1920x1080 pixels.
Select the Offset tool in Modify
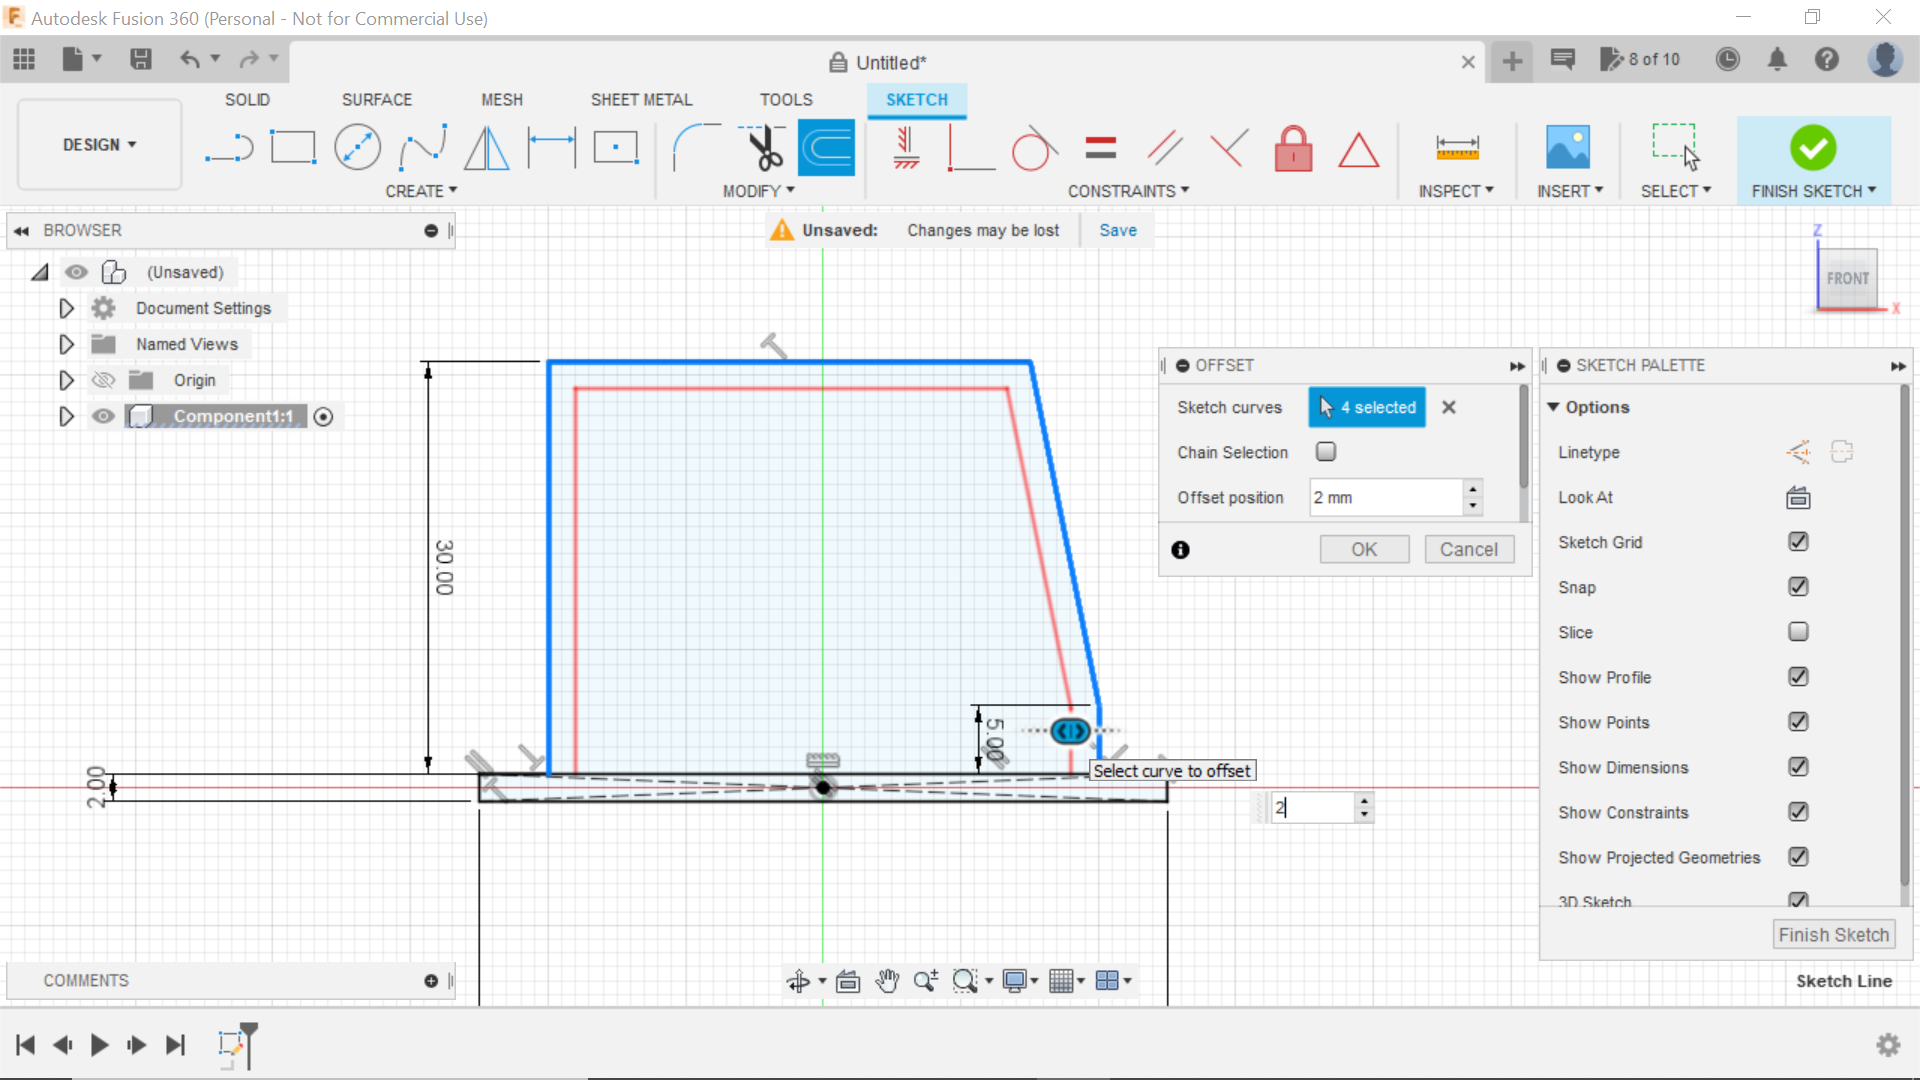point(825,148)
